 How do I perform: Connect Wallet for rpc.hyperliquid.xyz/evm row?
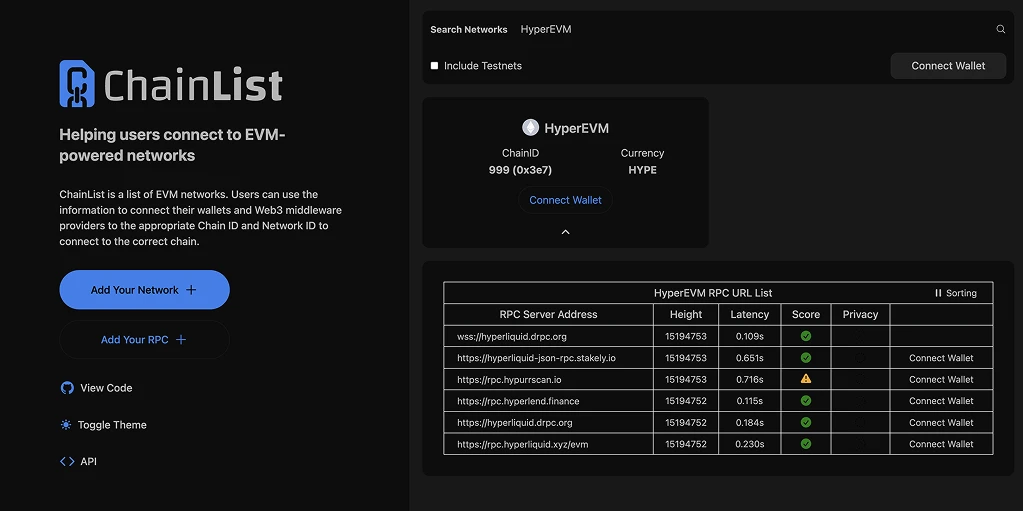click(941, 444)
